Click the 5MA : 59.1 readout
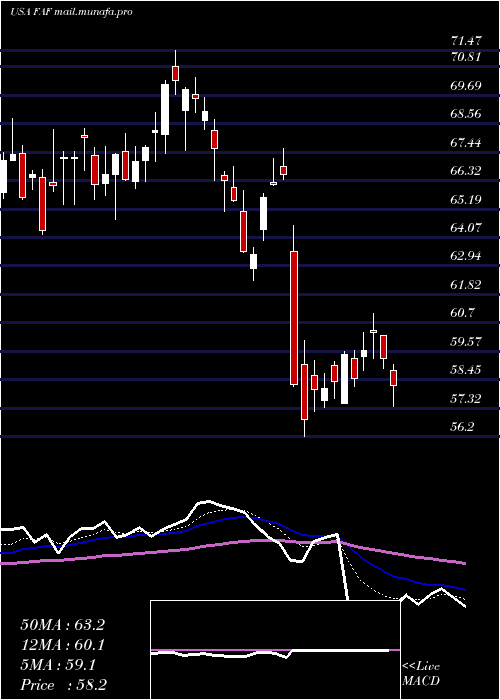This screenshot has height=700, width=500. pos(58,666)
